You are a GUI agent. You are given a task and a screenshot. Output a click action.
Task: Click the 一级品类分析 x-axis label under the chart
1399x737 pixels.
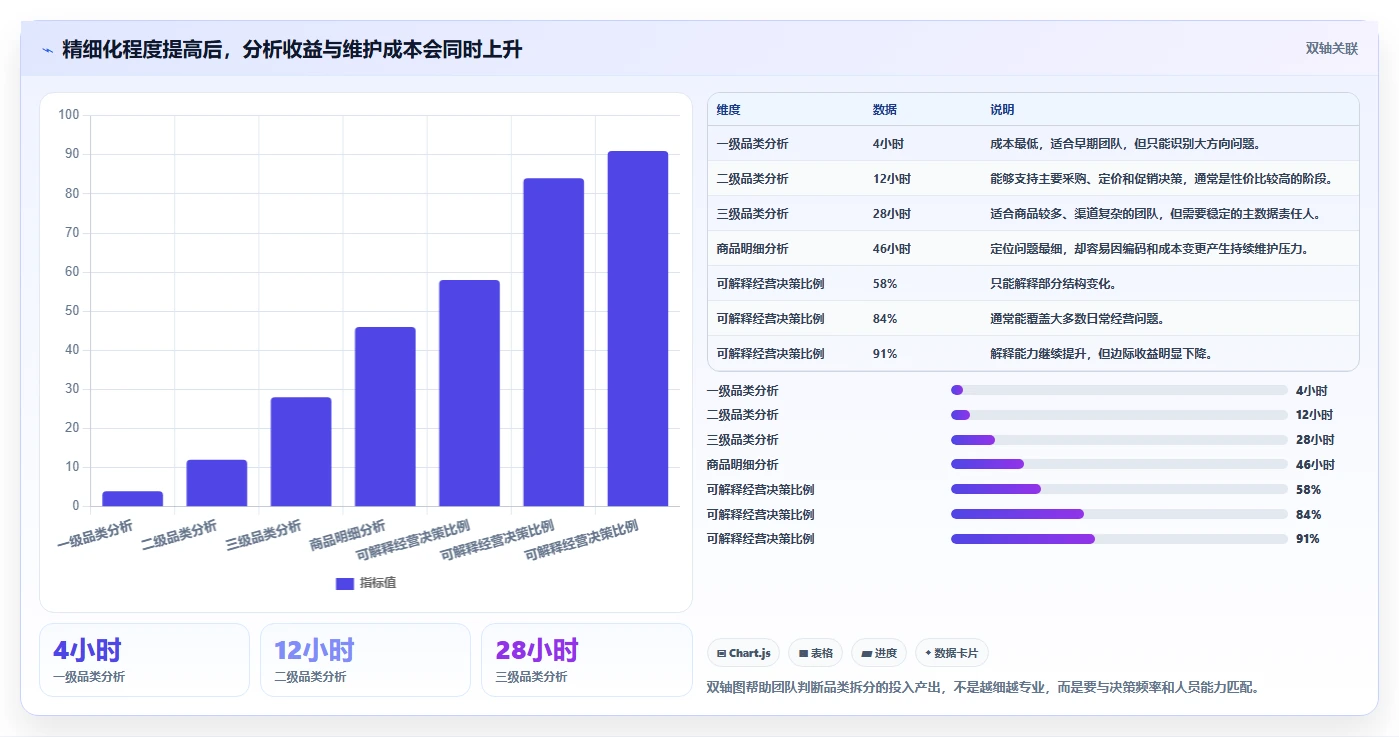point(96,535)
